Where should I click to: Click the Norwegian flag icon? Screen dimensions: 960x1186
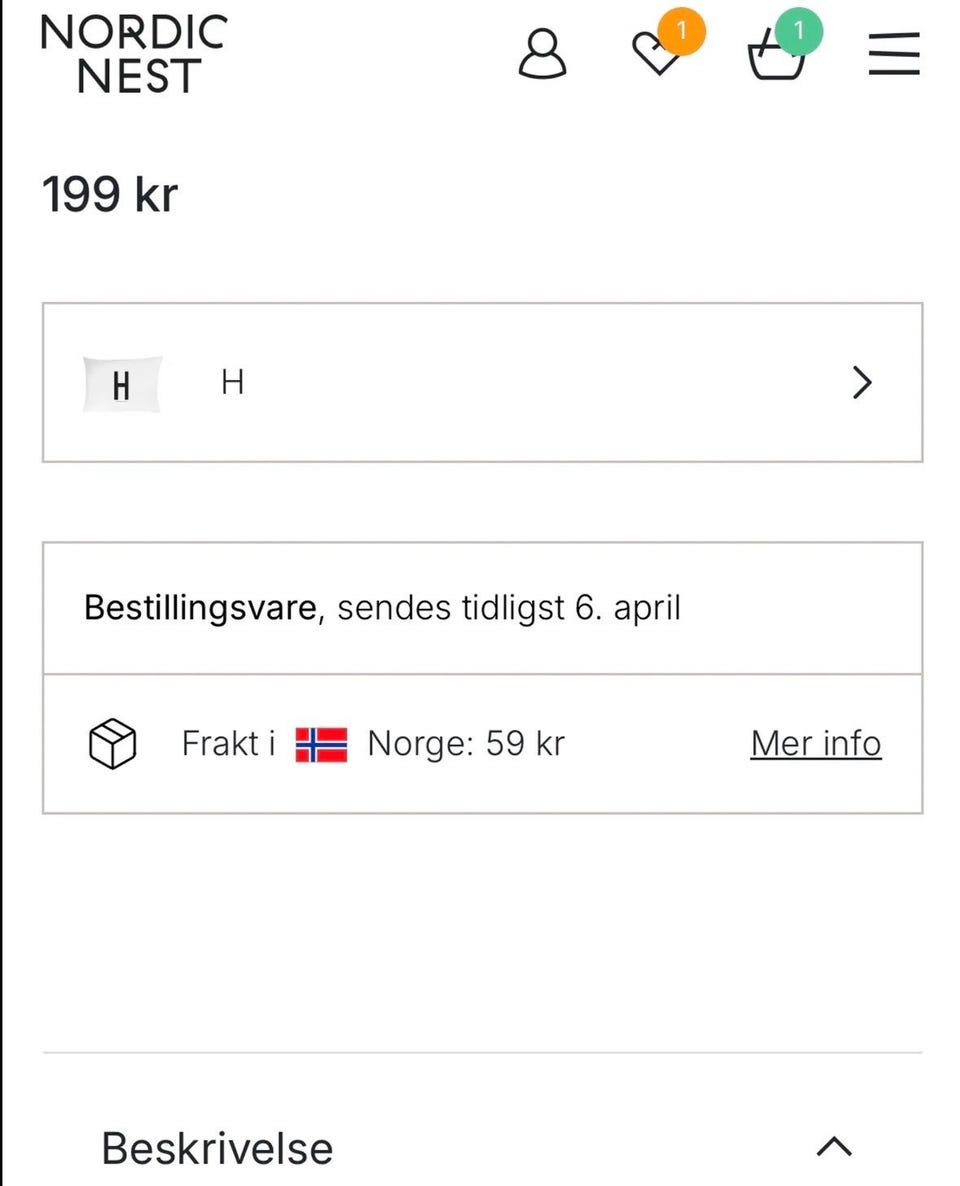click(321, 745)
